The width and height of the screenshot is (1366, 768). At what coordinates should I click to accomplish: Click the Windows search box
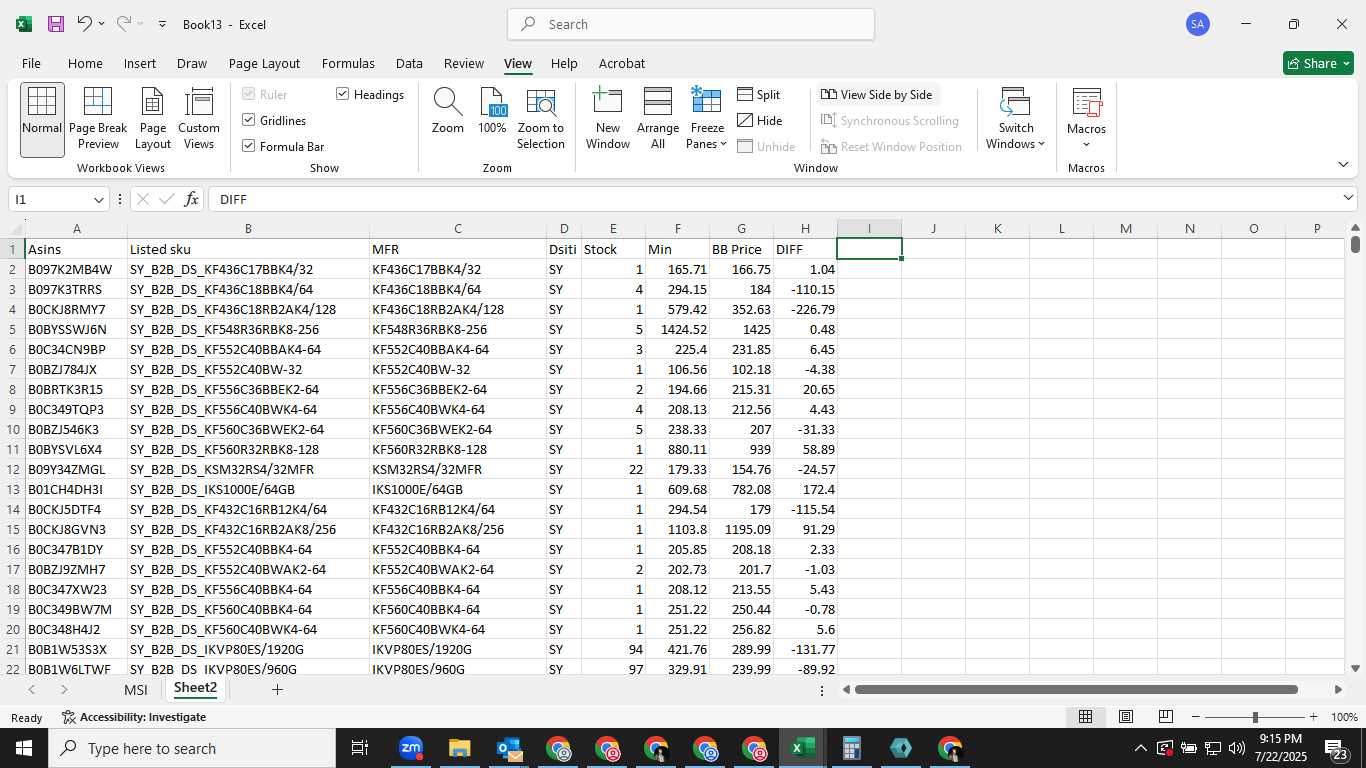click(x=192, y=748)
